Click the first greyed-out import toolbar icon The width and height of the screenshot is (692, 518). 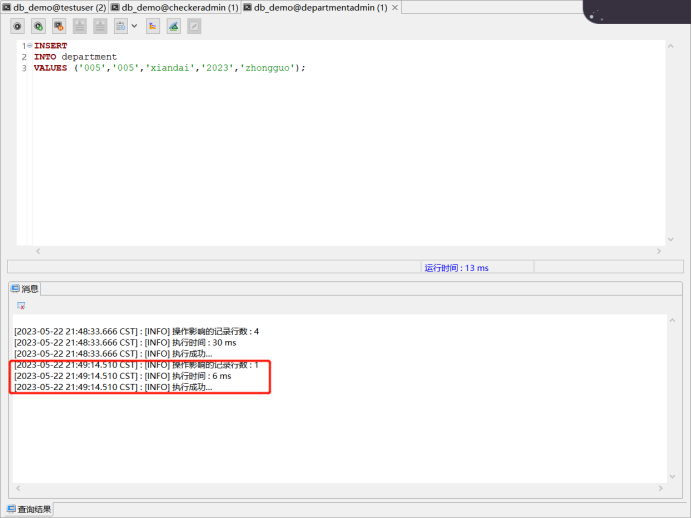[80, 26]
